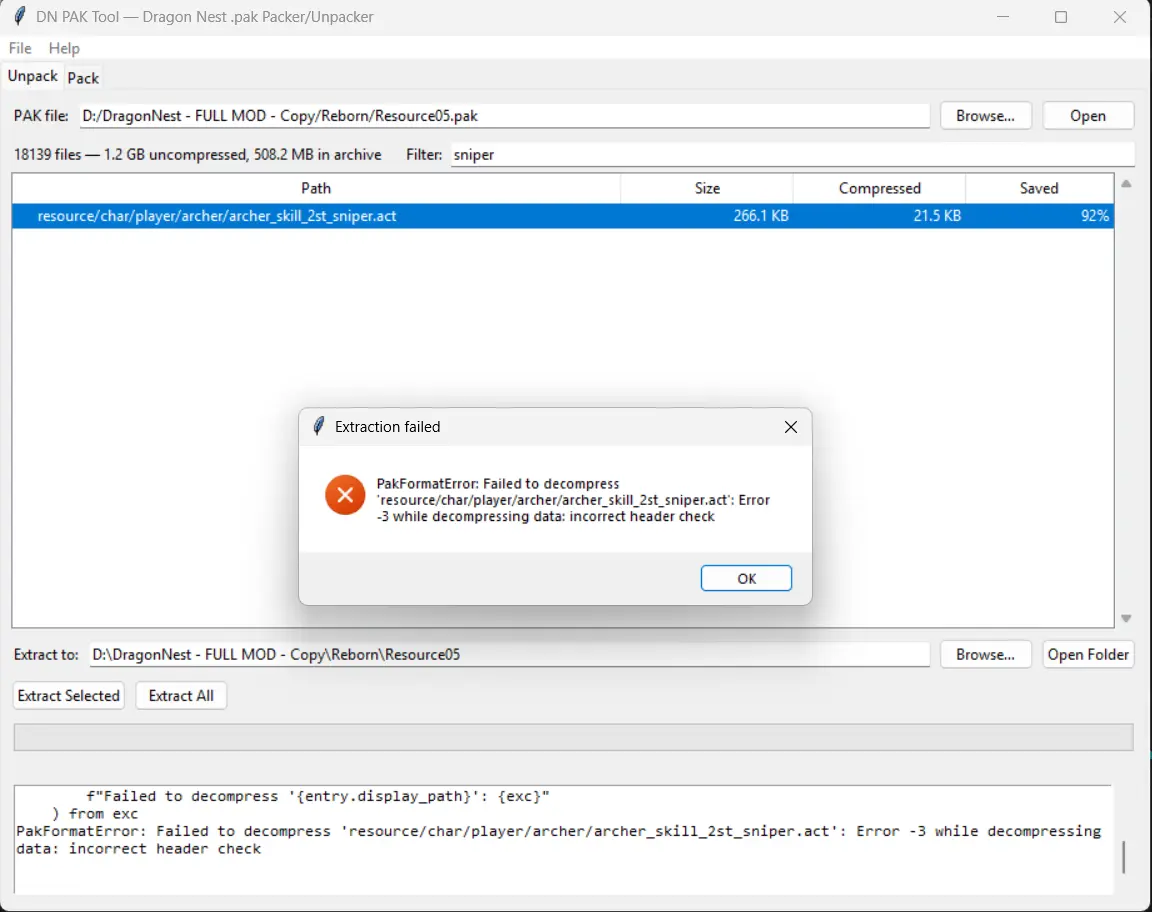Open the File menu
The width and height of the screenshot is (1152, 912).
click(20, 49)
